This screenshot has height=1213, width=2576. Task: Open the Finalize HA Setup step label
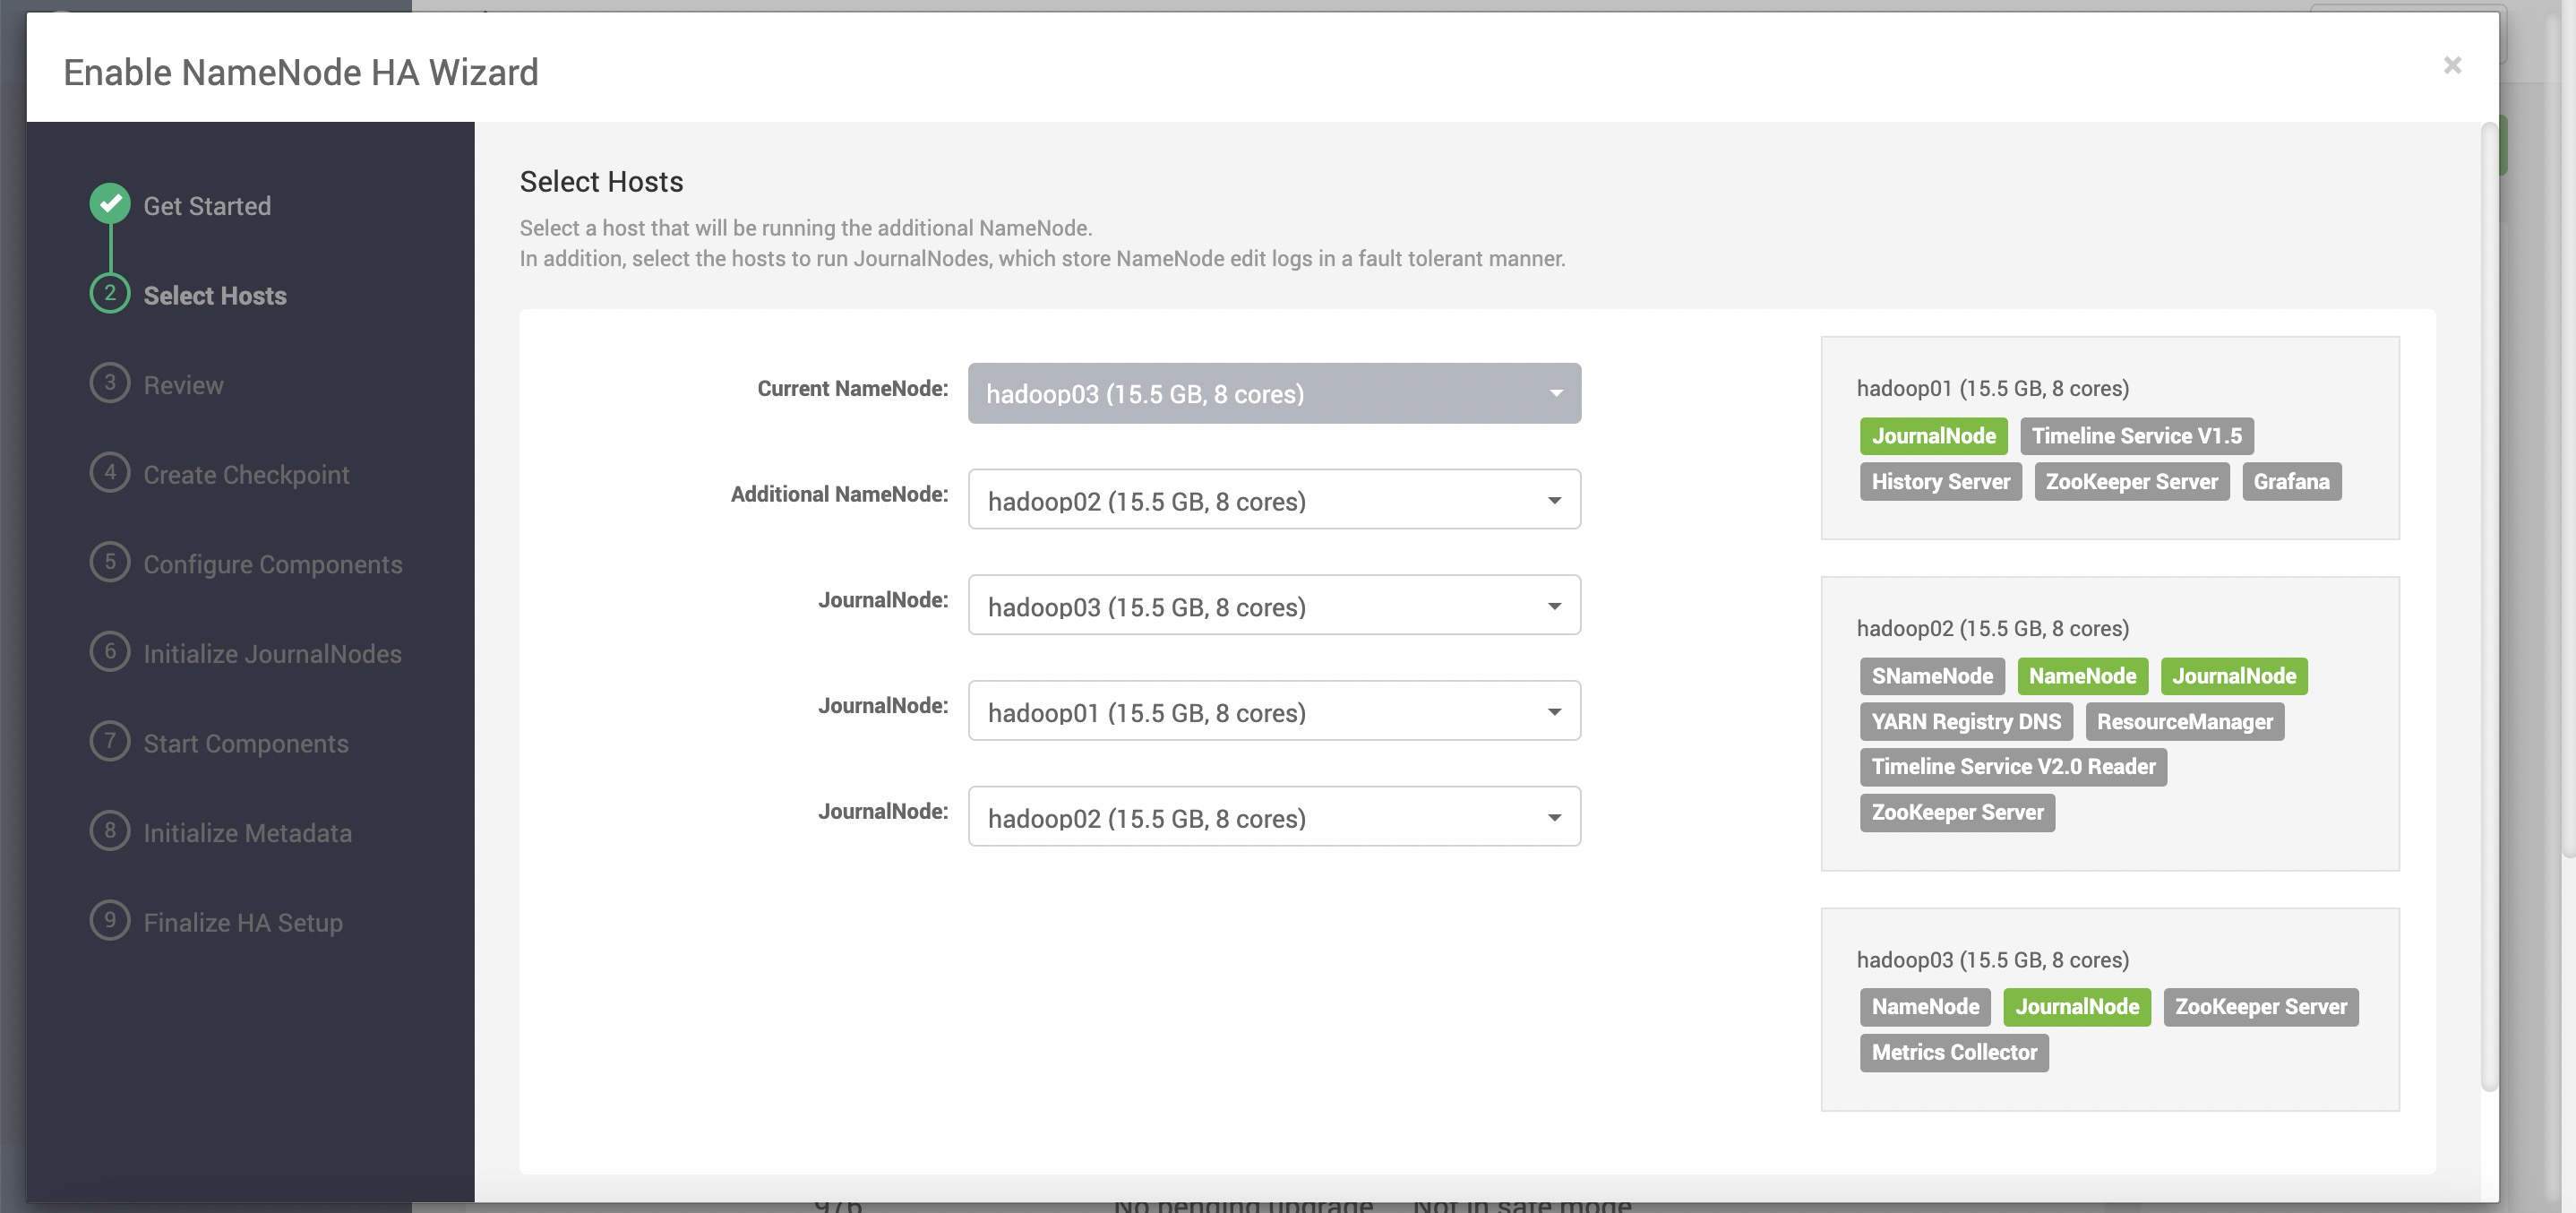coord(243,923)
